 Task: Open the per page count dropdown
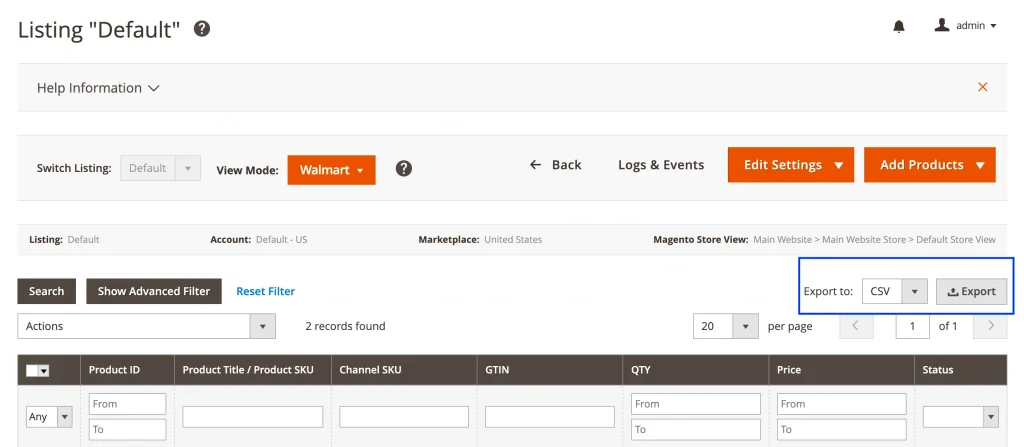tap(725, 326)
